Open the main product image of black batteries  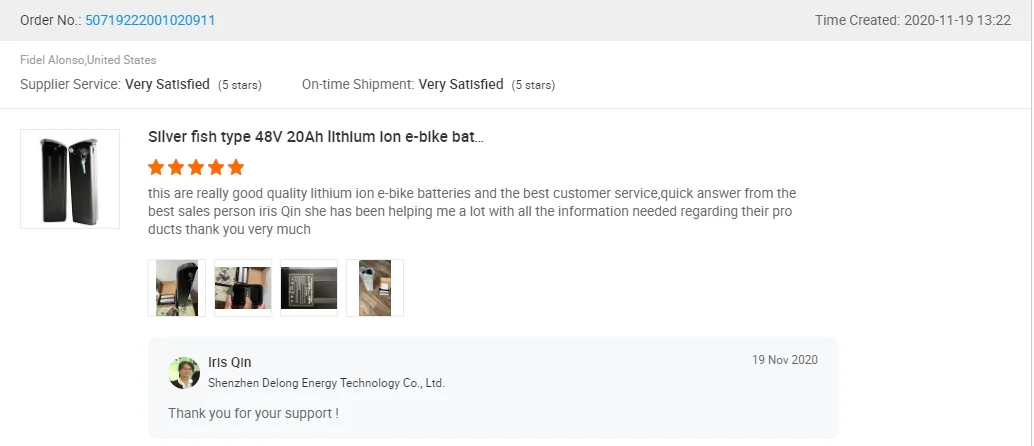70,179
